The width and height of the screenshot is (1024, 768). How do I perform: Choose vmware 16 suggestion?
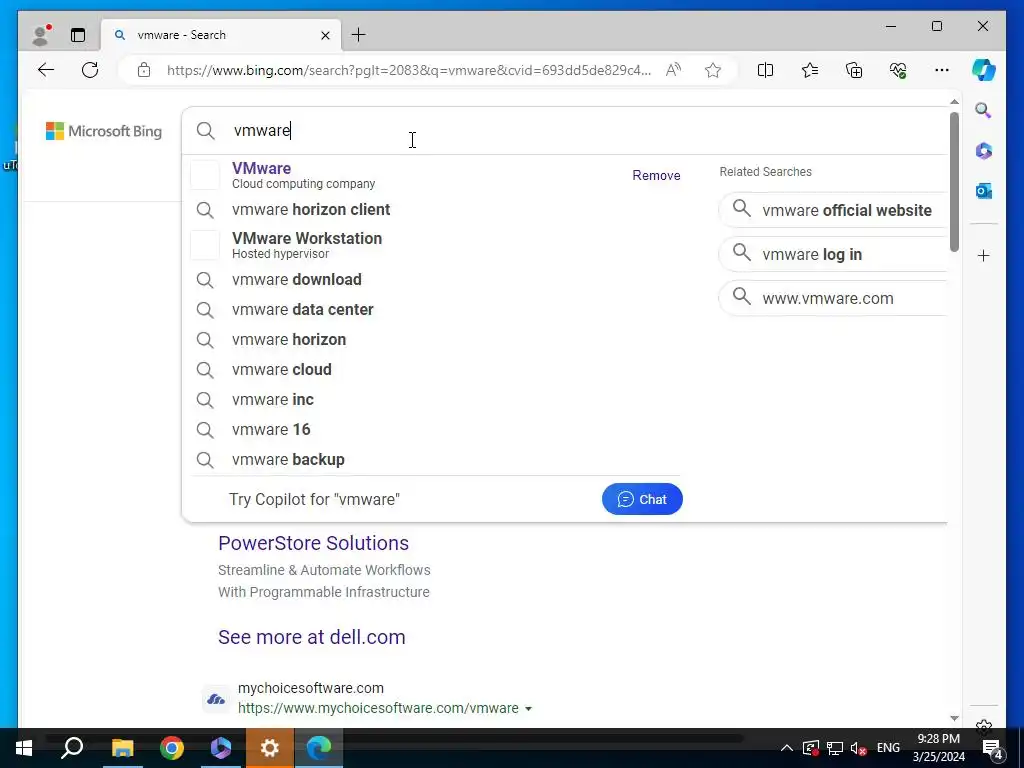pos(435,430)
